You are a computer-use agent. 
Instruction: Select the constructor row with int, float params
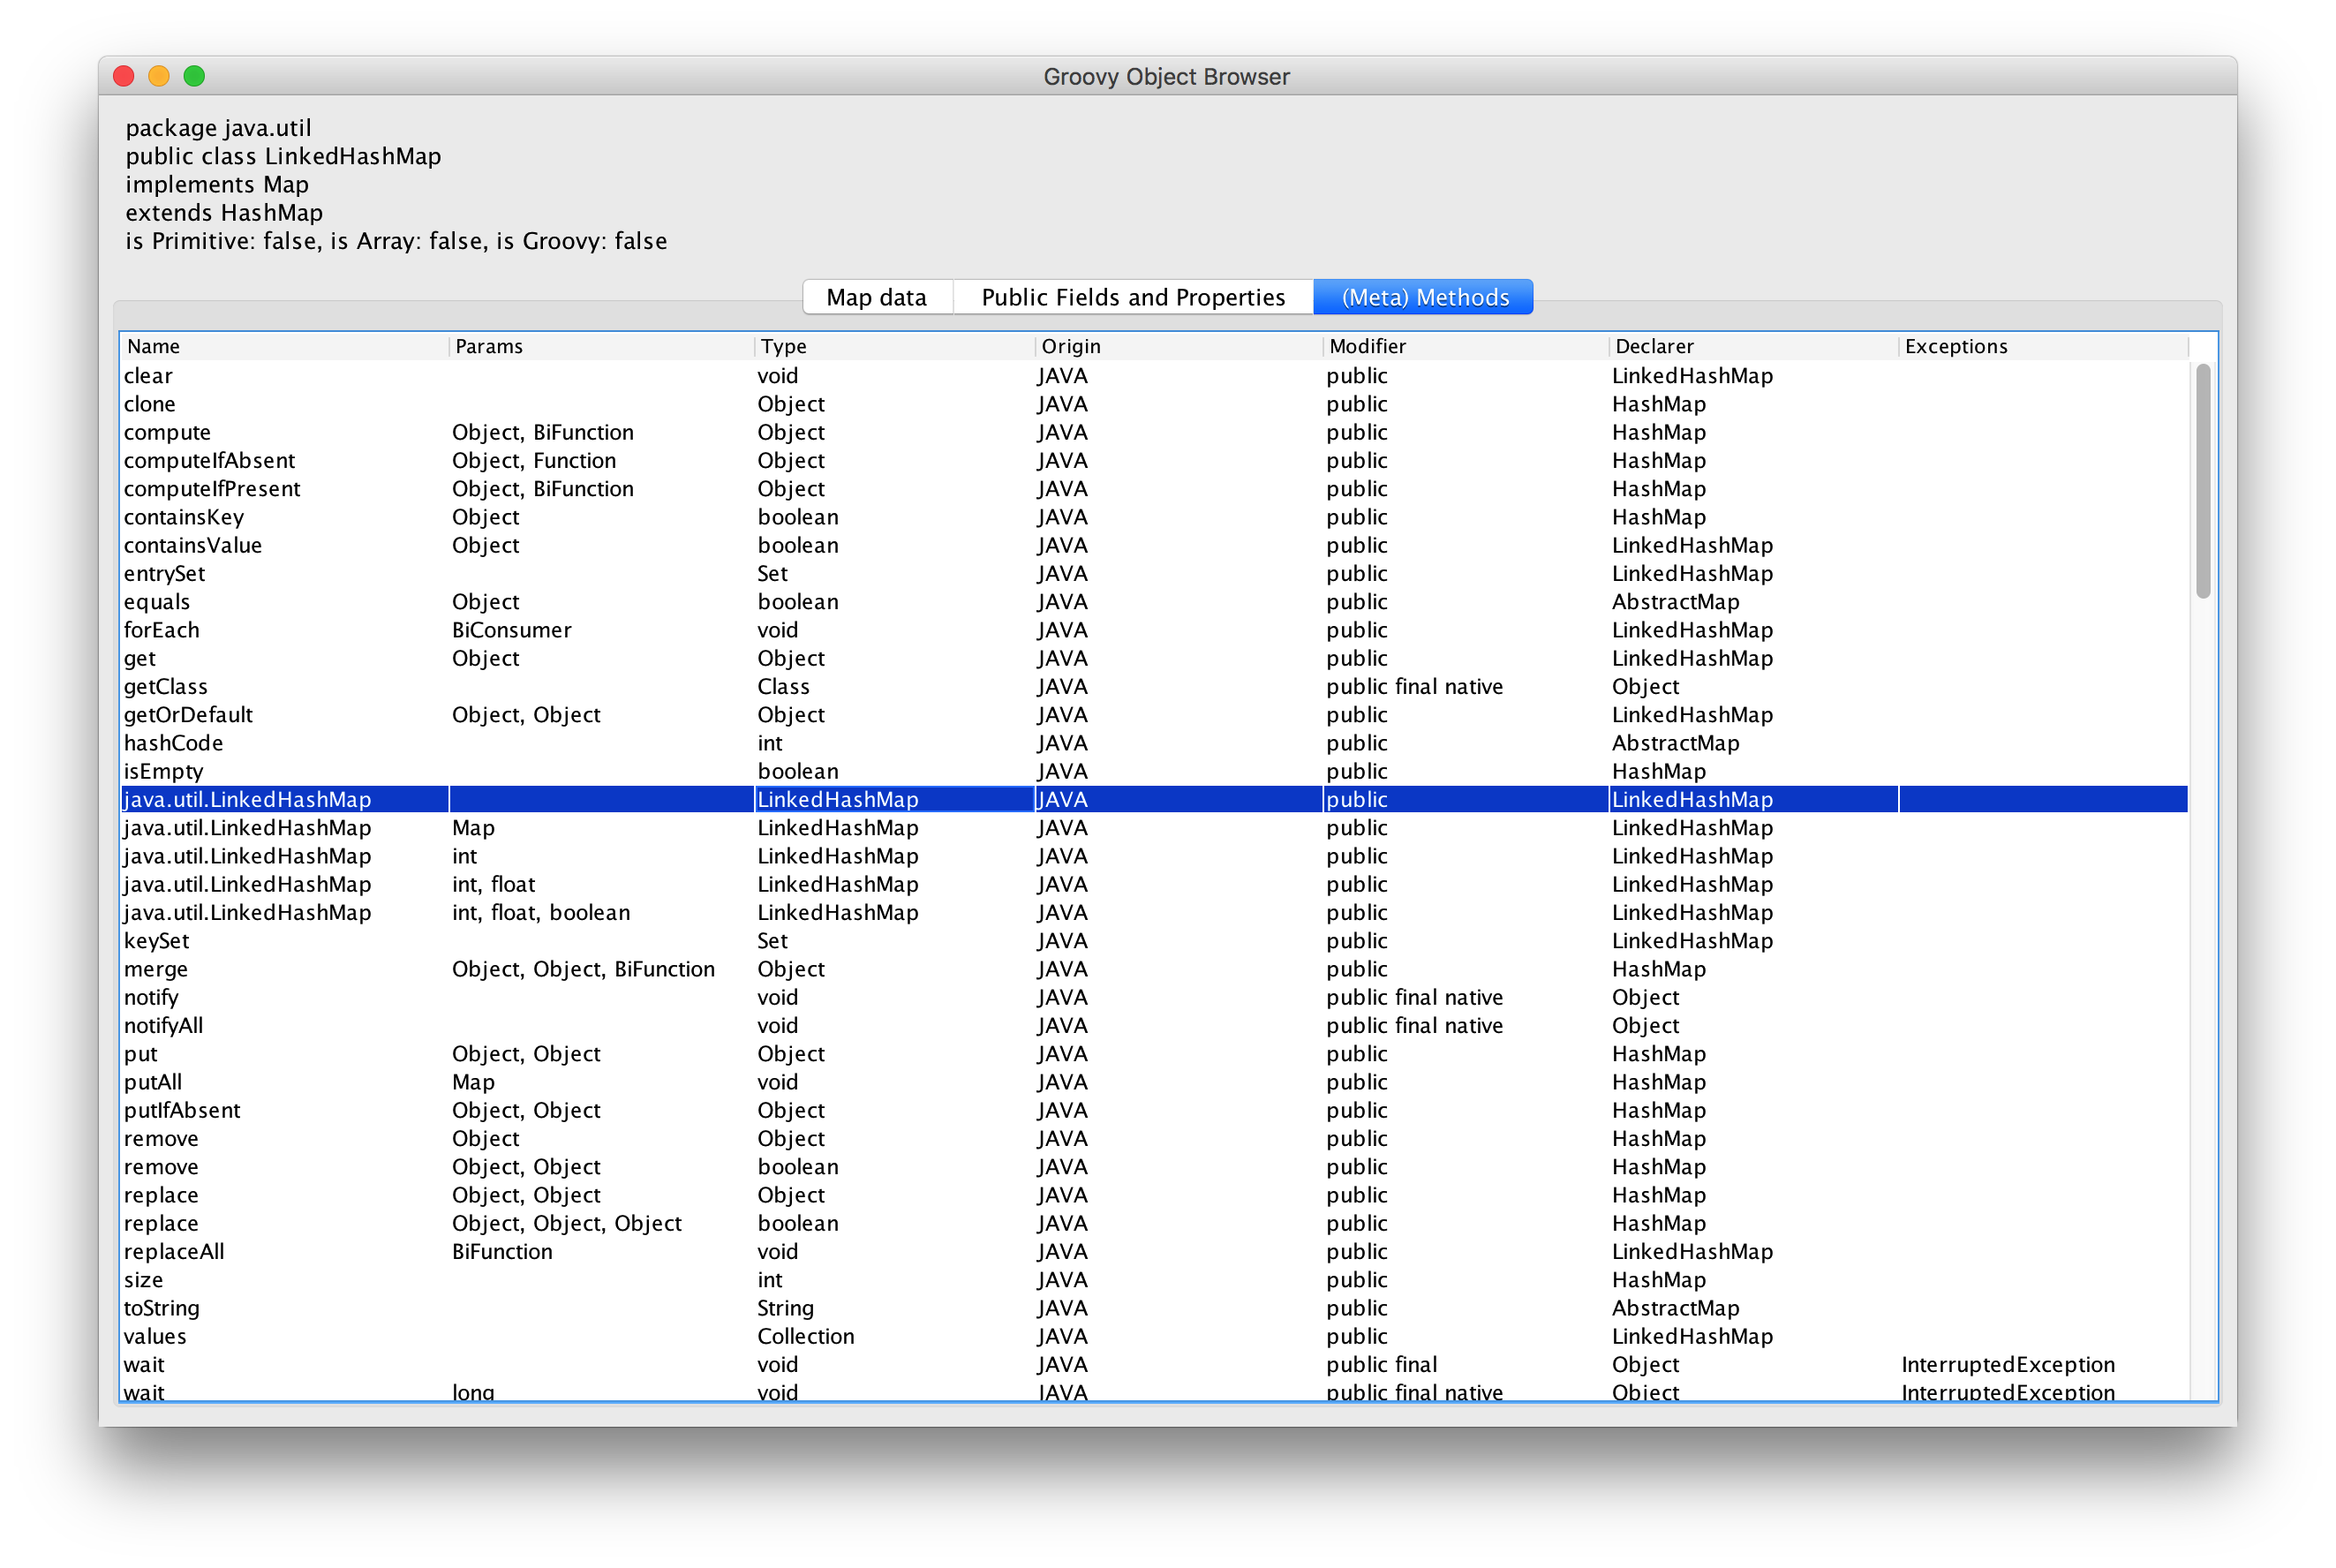[x=248, y=885]
